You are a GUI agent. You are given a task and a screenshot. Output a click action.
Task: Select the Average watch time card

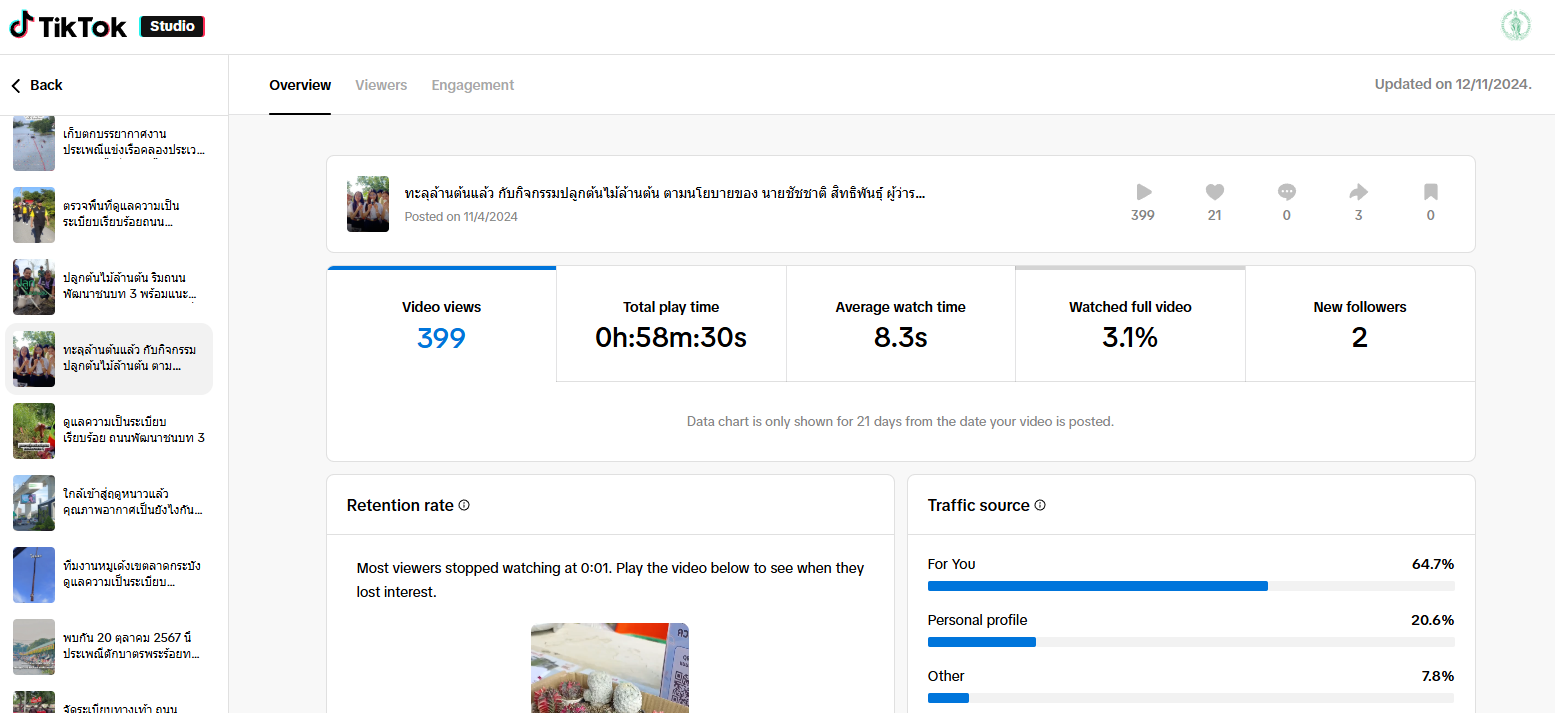(x=900, y=325)
